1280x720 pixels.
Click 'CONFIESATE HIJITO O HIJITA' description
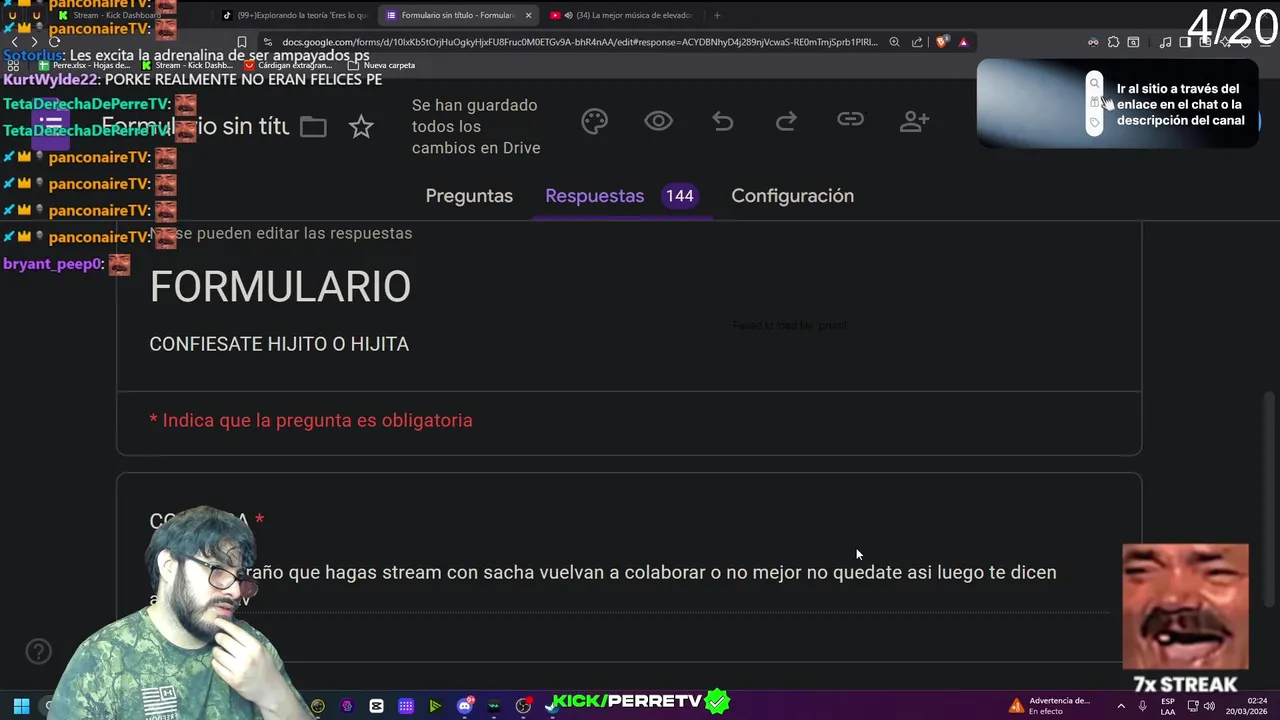[279, 344]
